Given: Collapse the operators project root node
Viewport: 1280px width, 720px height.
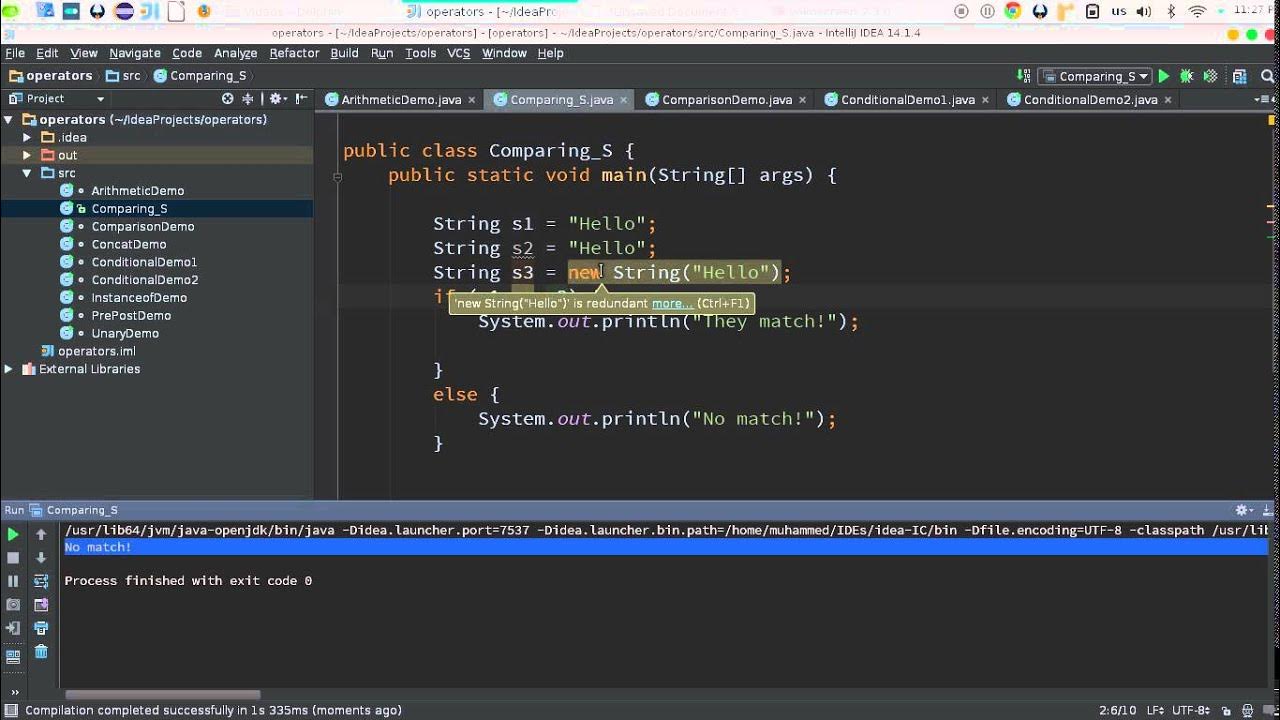Looking at the screenshot, I should 8,120.
